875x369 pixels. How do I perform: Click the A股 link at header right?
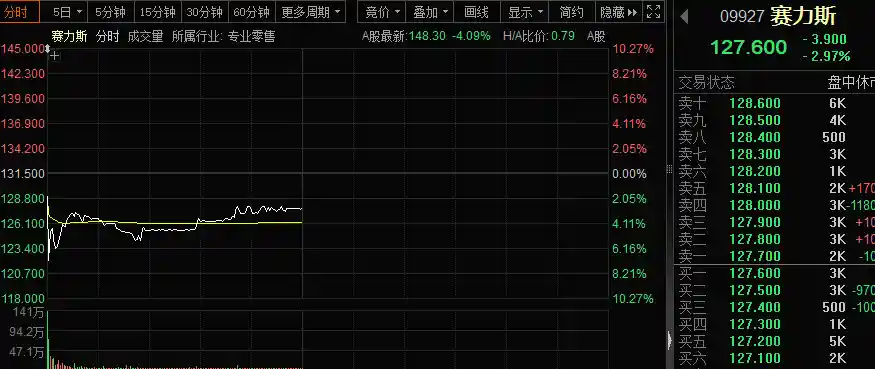point(596,37)
